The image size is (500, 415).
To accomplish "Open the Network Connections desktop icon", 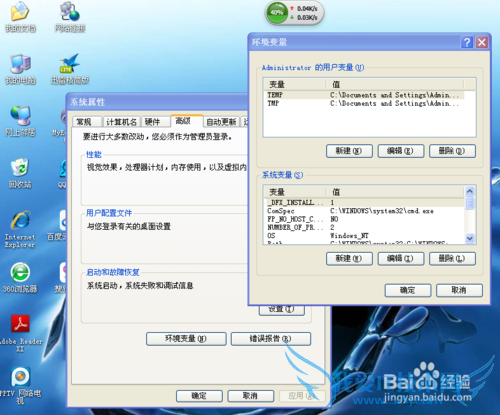I will (x=70, y=17).
